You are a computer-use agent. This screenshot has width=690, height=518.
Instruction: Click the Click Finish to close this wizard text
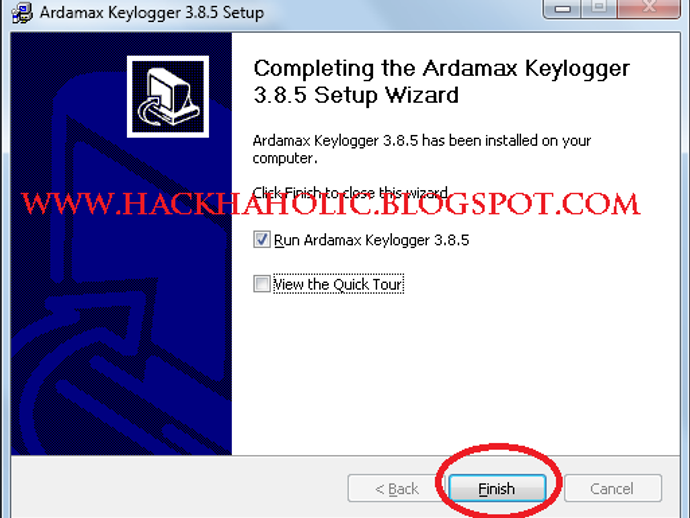click(x=350, y=192)
